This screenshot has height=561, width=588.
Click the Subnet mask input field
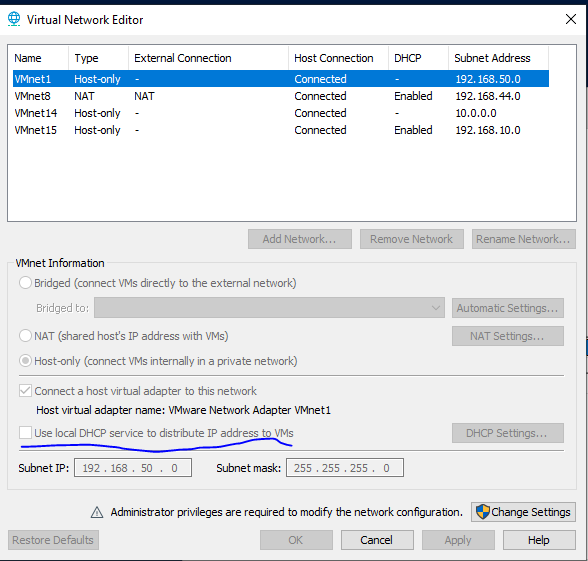coord(345,468)
